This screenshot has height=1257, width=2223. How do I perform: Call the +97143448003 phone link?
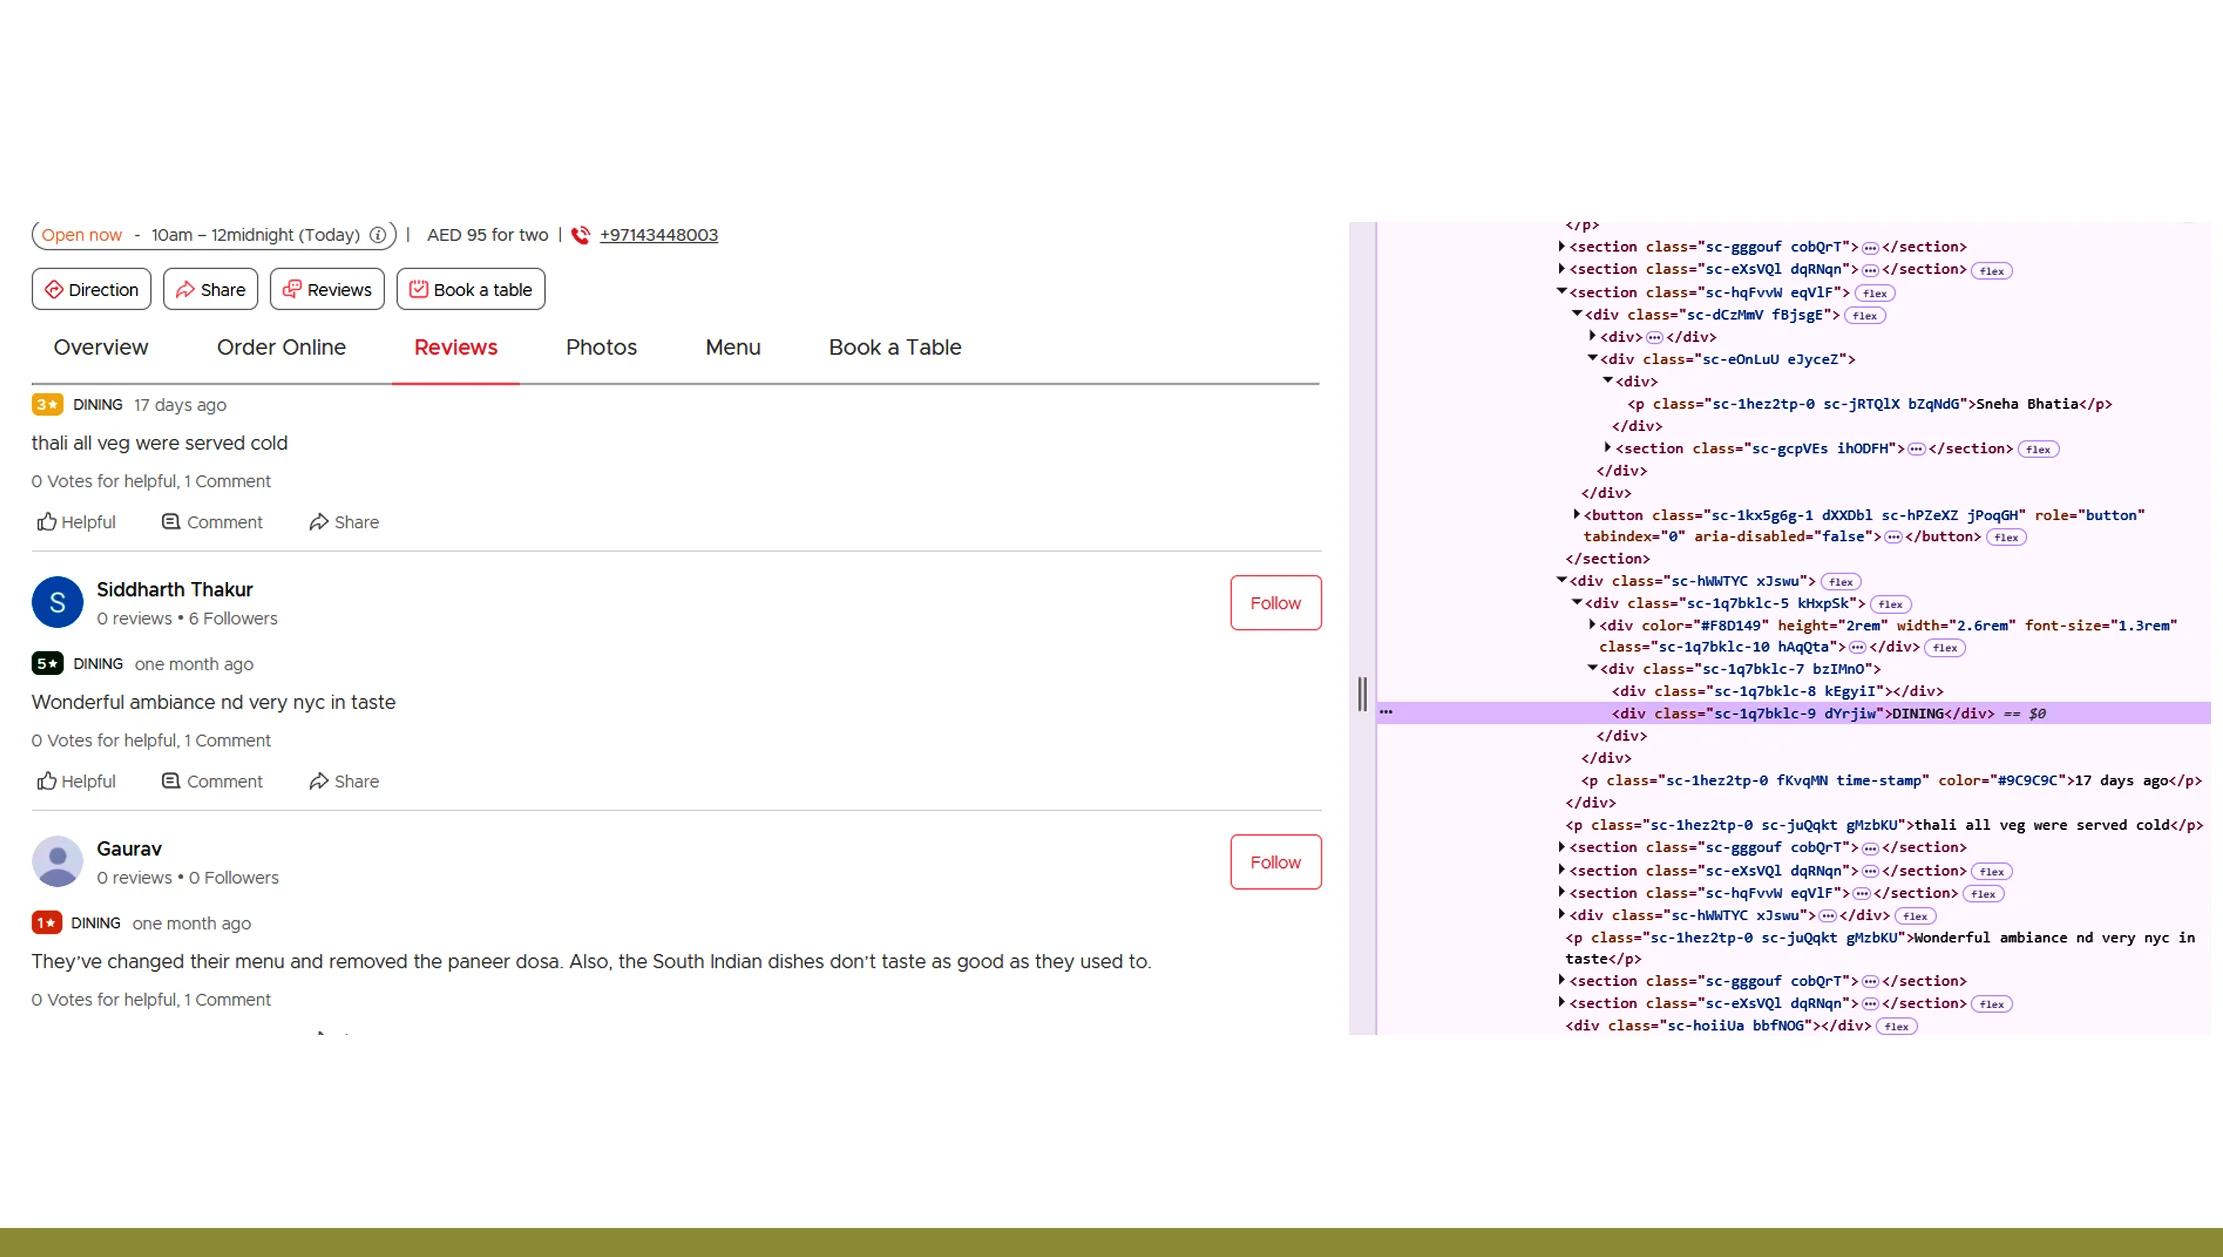coord(659,235)
